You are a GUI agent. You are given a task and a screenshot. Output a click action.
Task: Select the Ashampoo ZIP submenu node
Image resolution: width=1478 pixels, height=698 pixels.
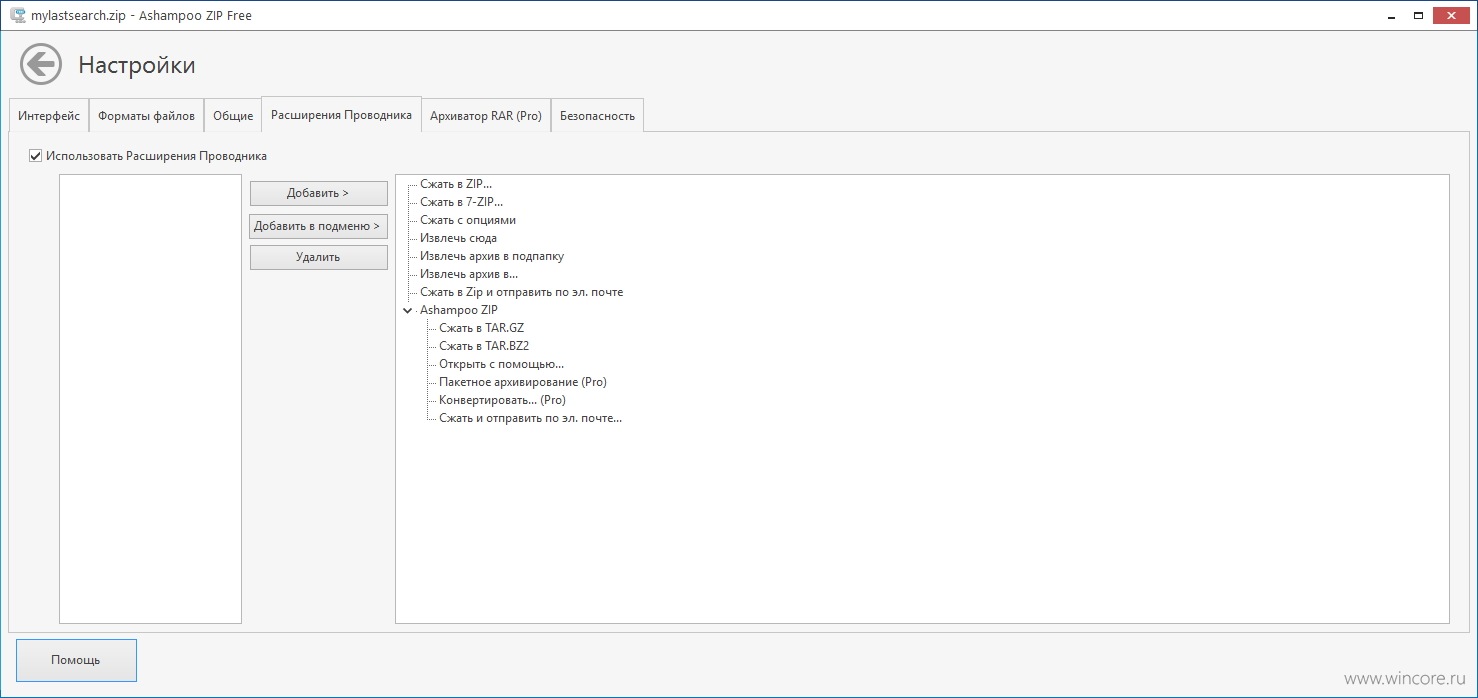coord(458,310)
